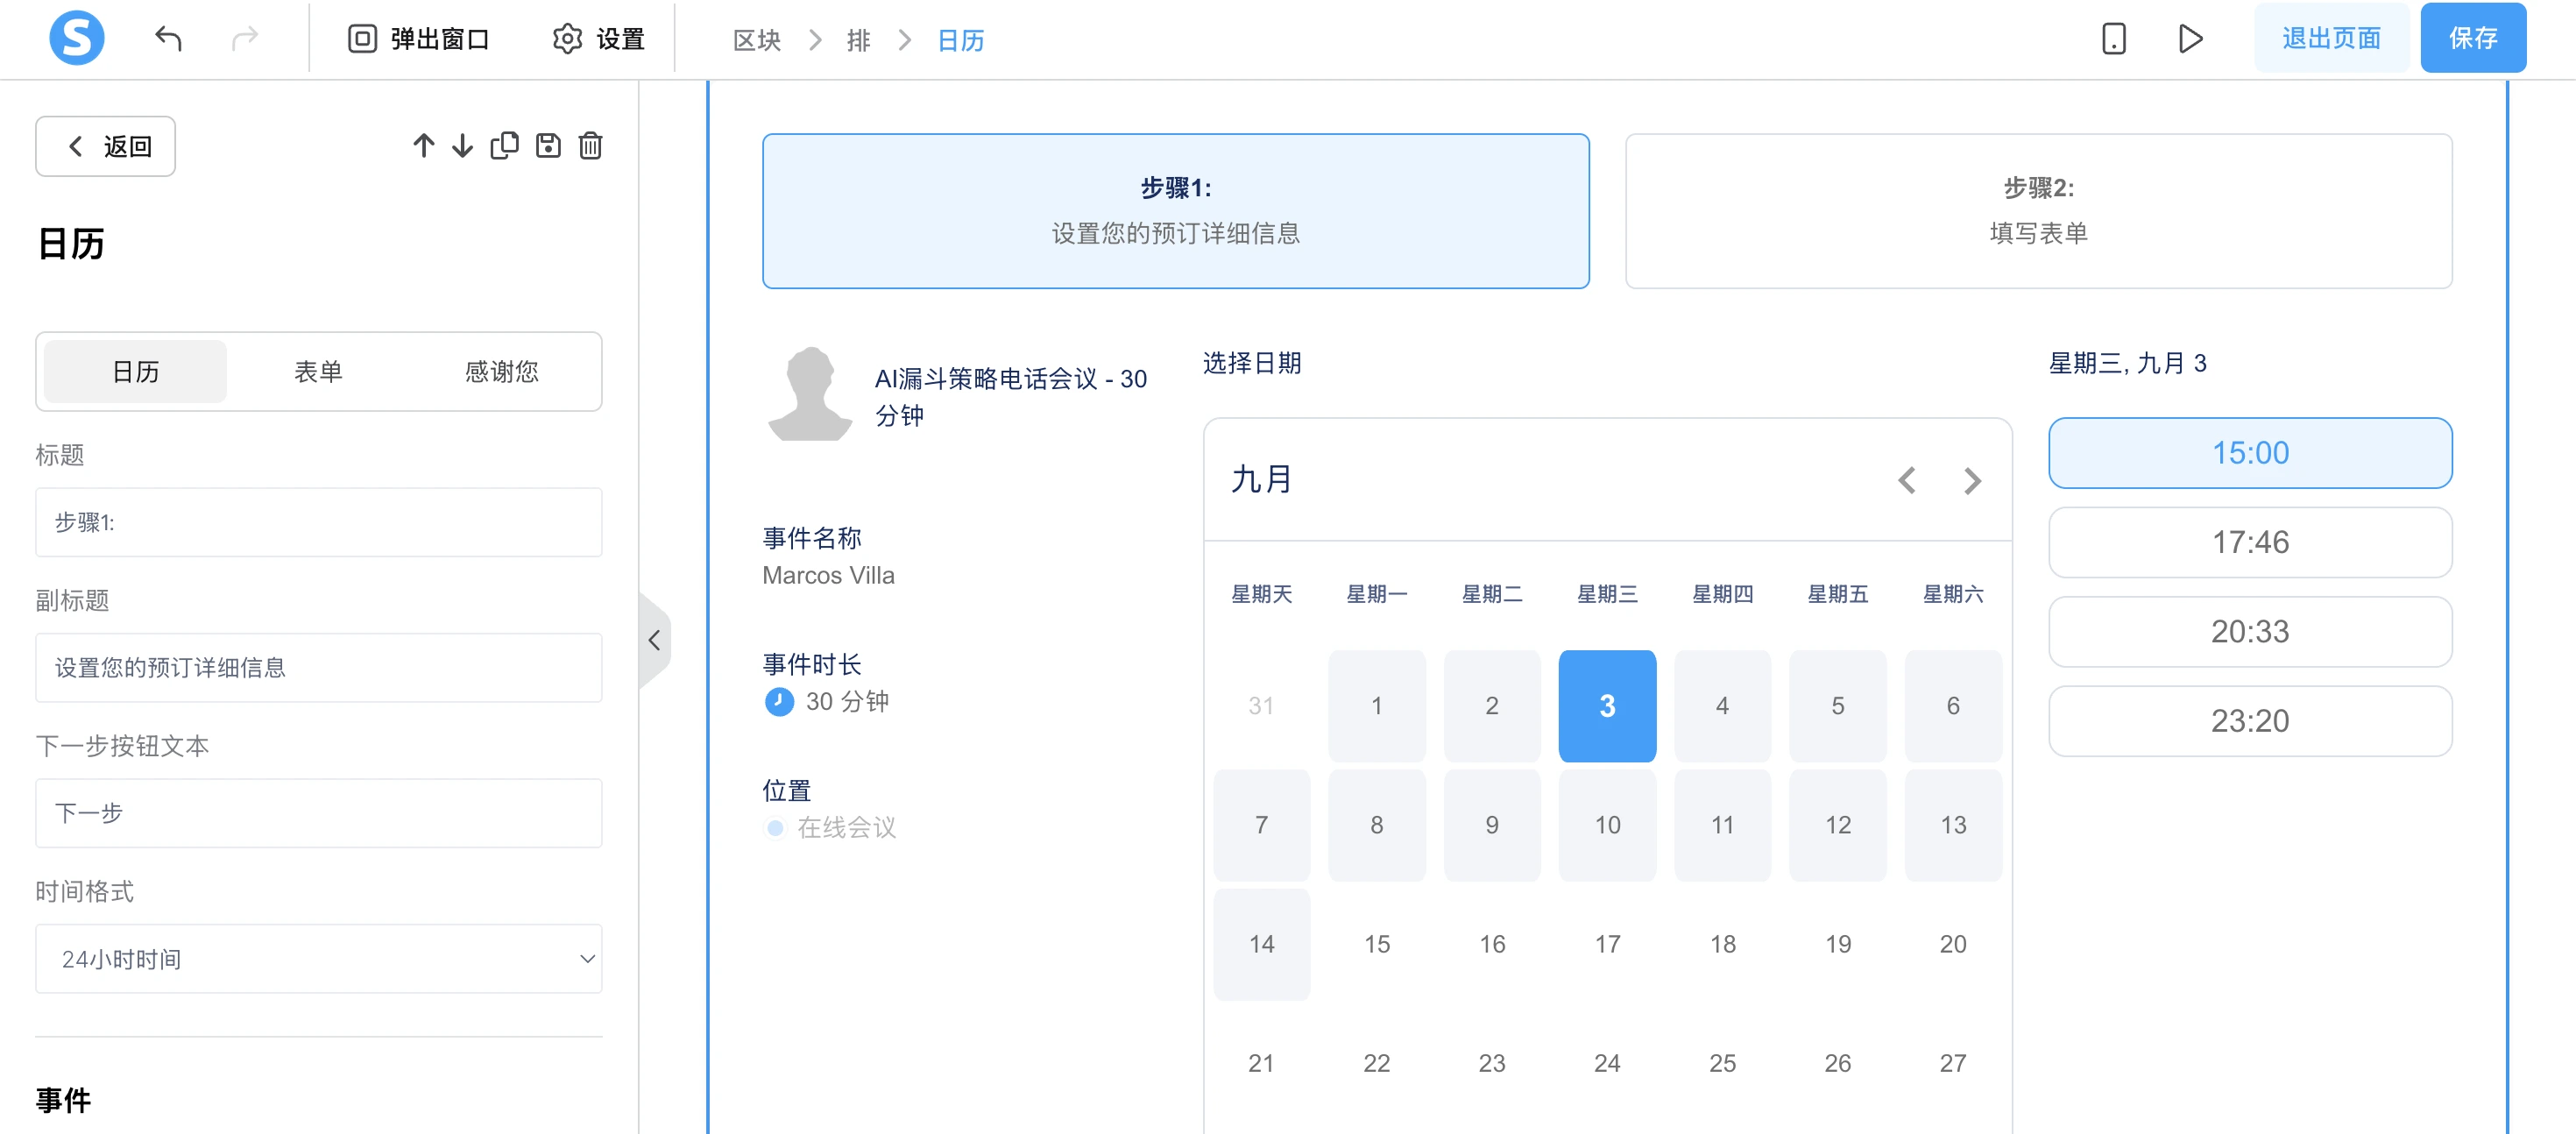Switch to the 感谢您 tab
Viewport: 2576px width, 1134px height.
[500, 371]
